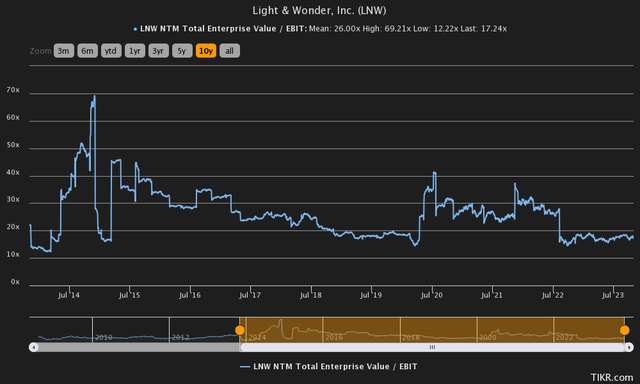The height and width of the screenshot is (384, 640).
Task: Click the navigator area near 2012
Action: 180,337
